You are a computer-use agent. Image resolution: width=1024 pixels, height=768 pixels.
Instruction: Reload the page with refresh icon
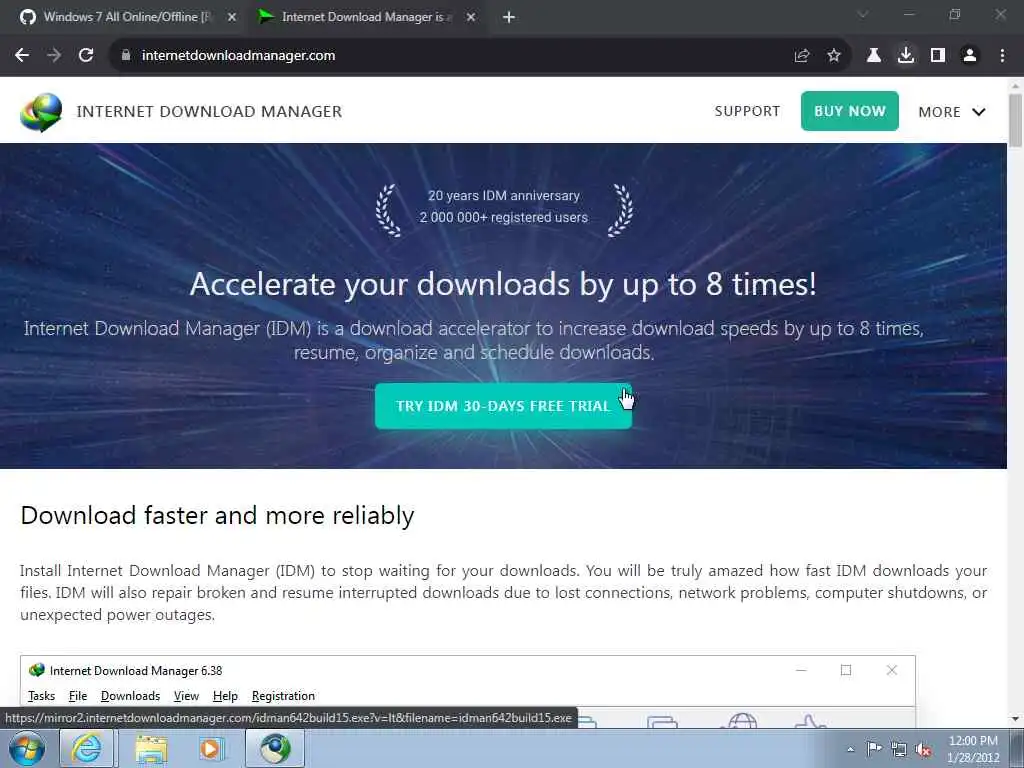86,56
